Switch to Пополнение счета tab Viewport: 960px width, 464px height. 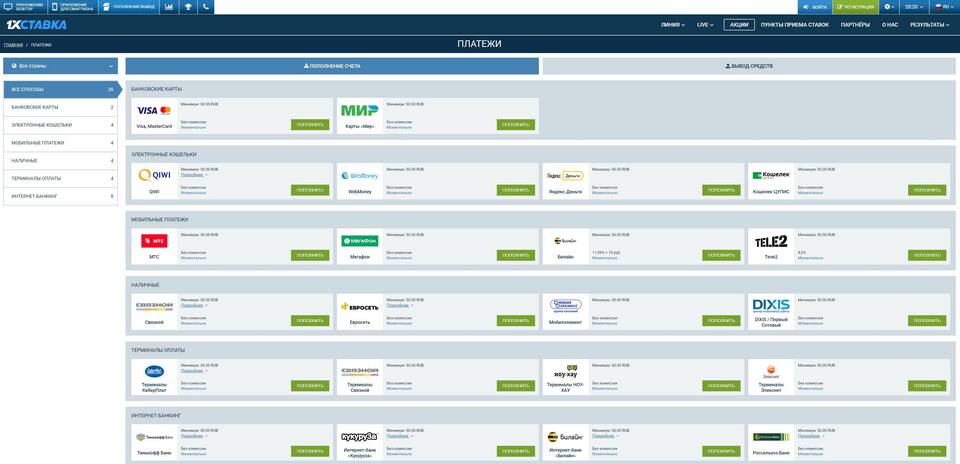tap(332, 66)
